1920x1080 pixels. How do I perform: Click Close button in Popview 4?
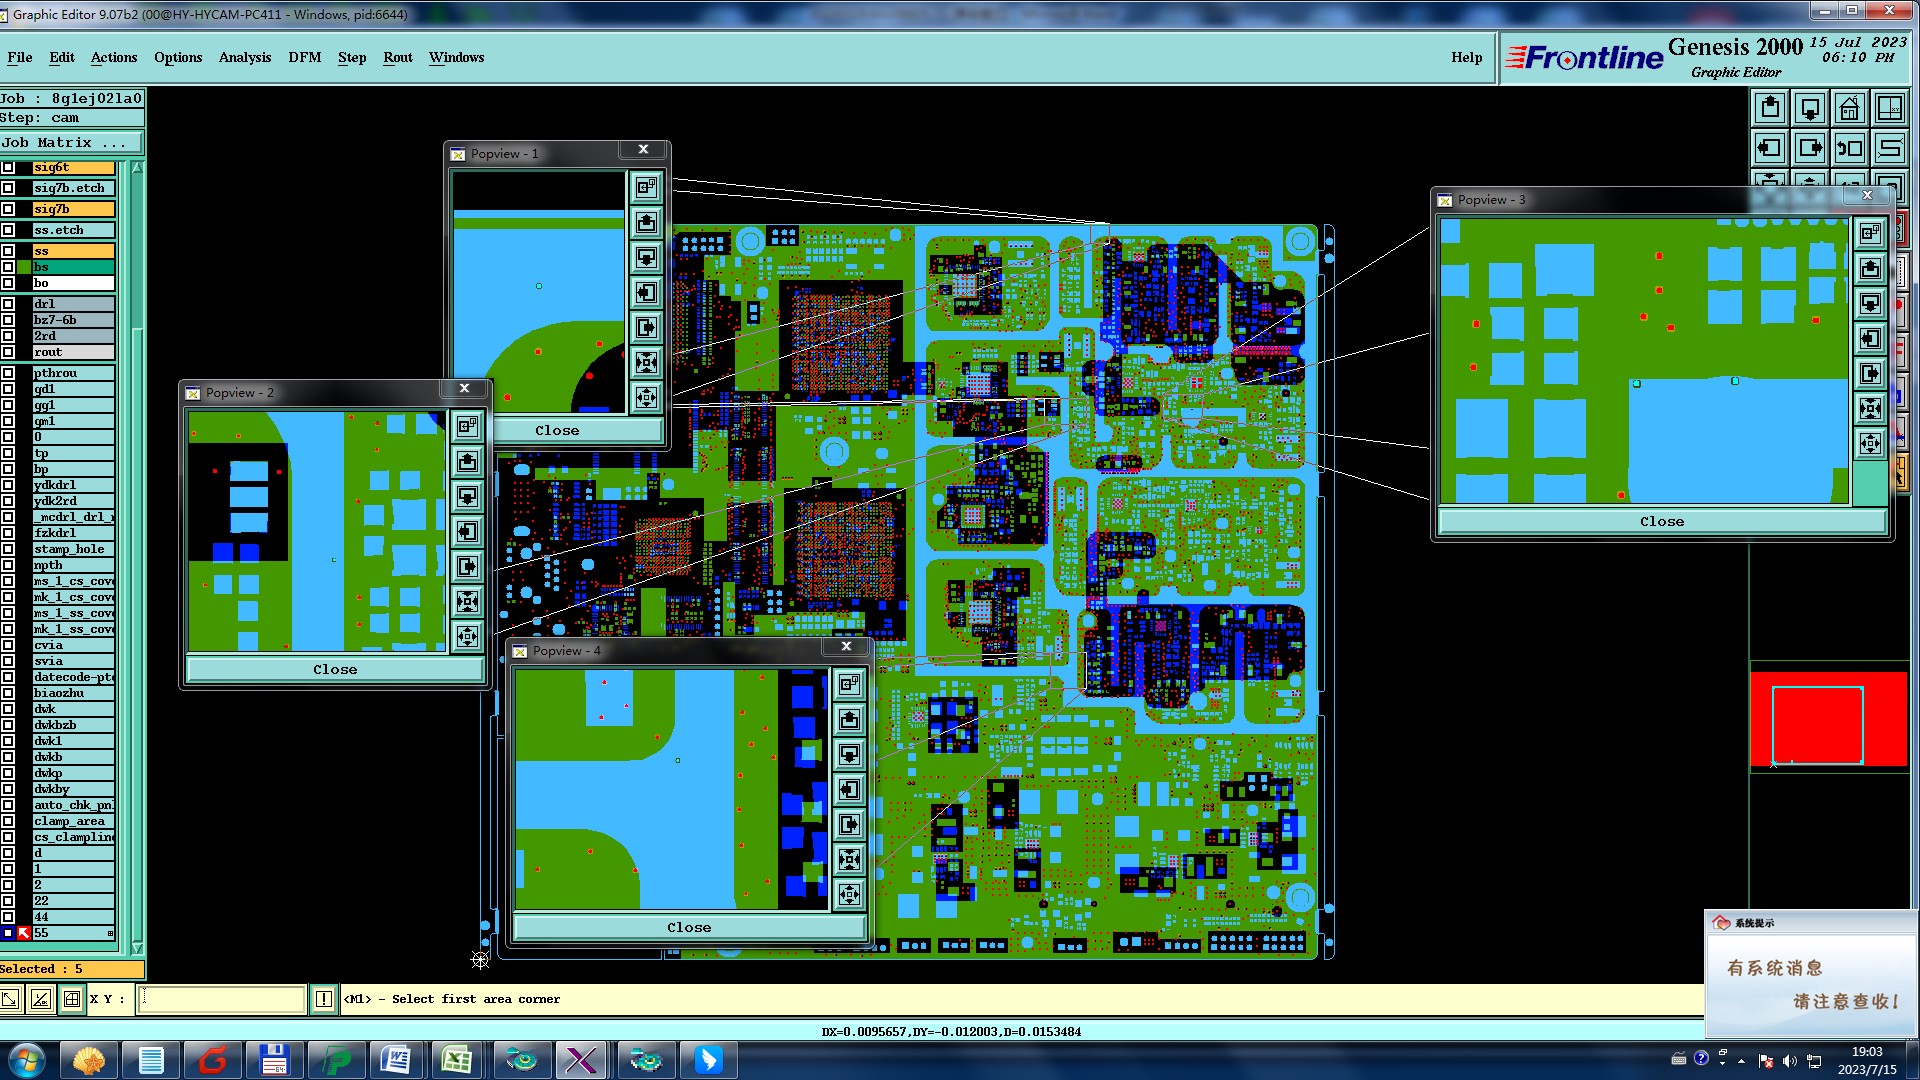coord(689,927)
